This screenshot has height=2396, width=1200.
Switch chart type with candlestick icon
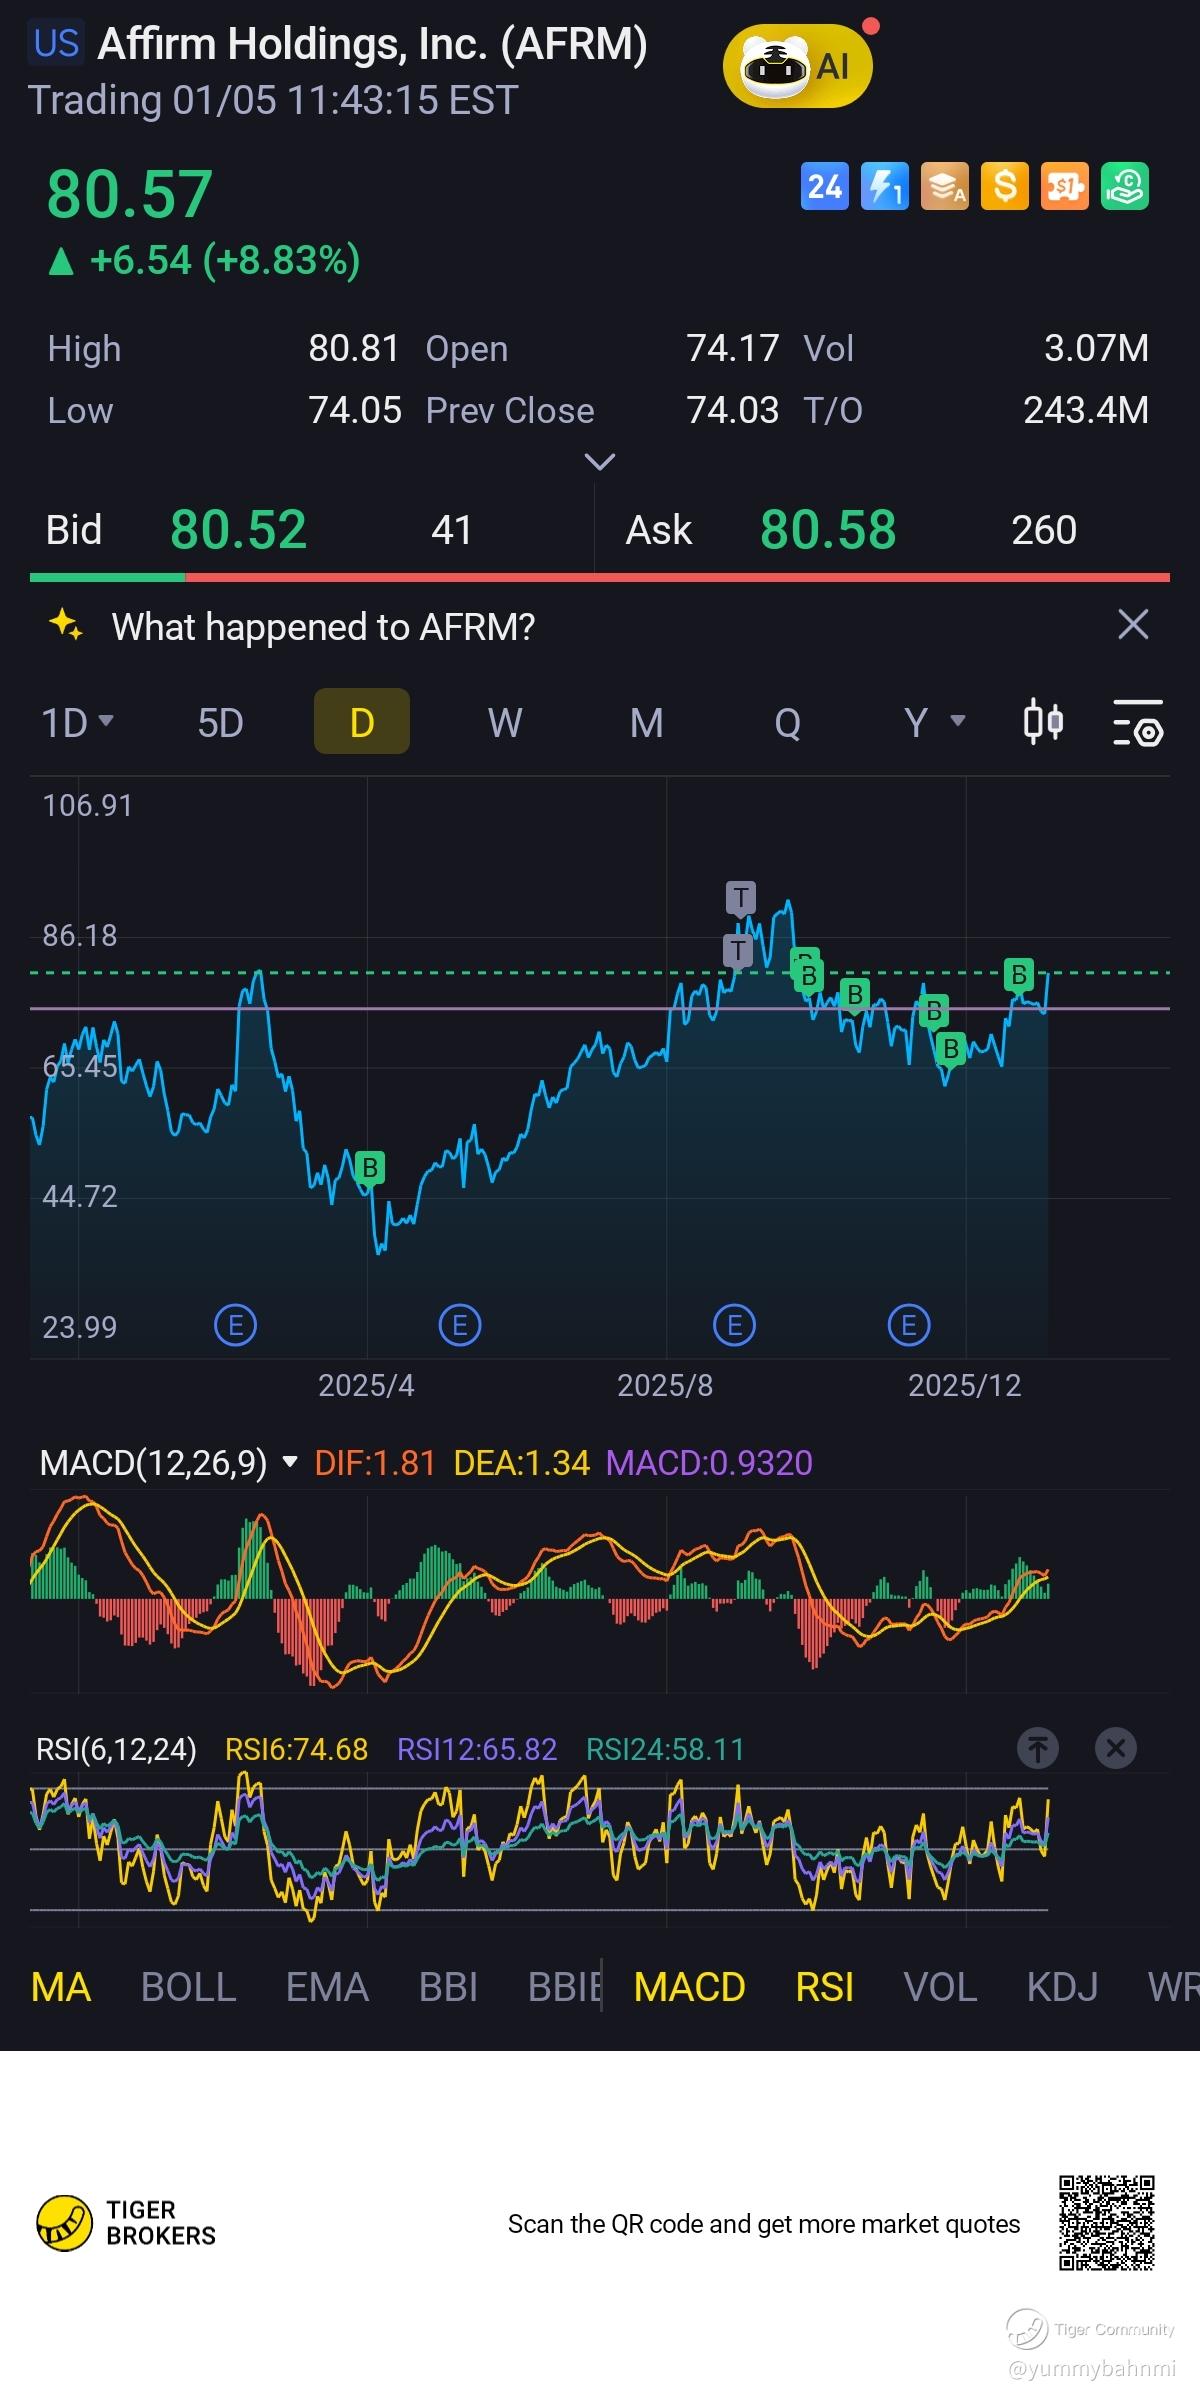1043,721
